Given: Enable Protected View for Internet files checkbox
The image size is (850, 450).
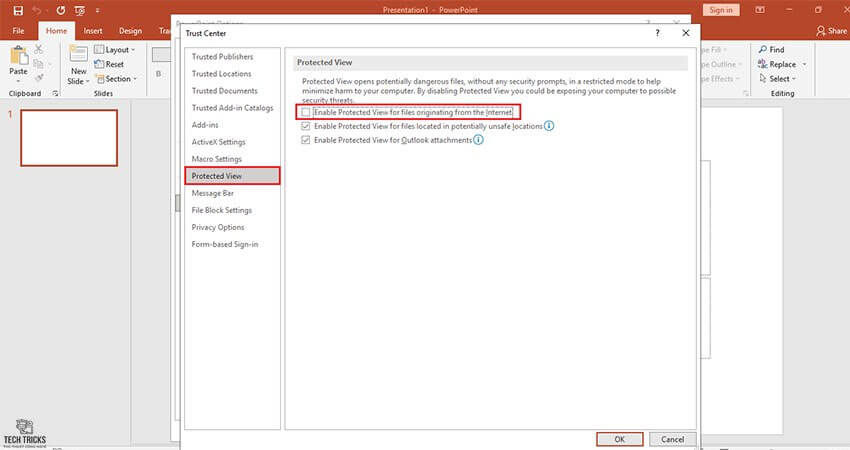Looking at the screenshot, I should point(306,112).
